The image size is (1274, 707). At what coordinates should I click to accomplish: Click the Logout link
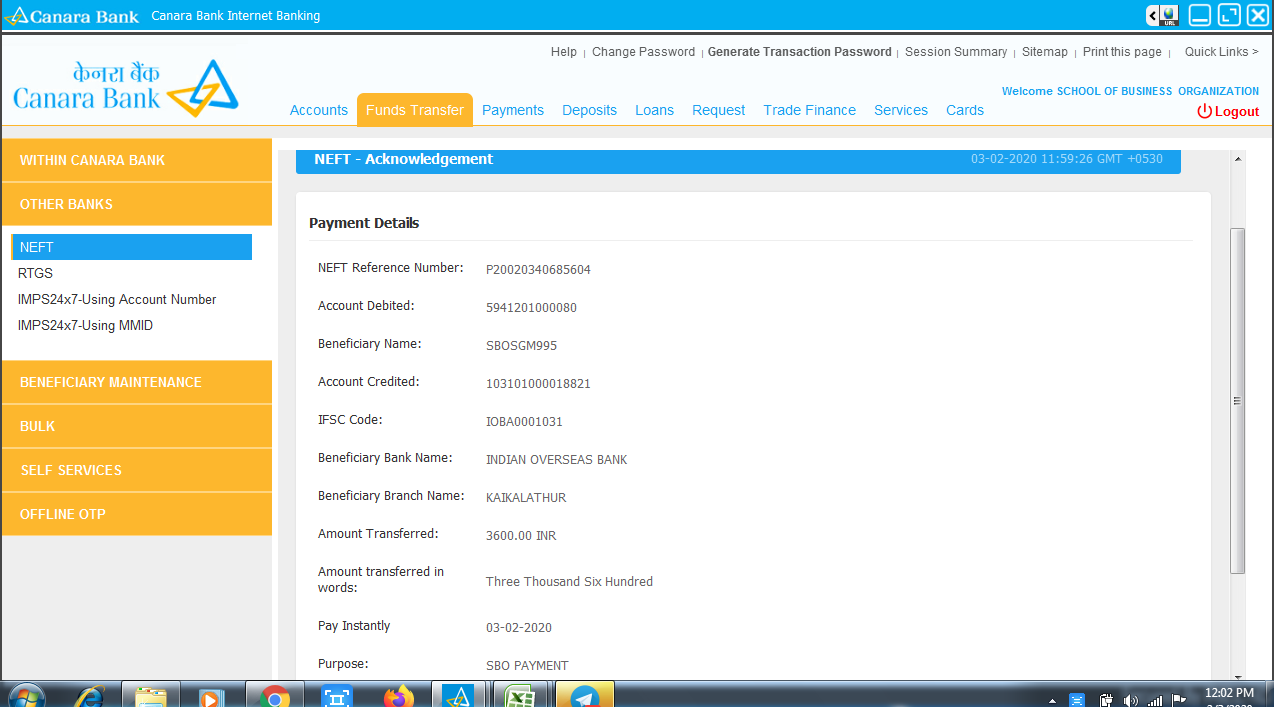[1237, 111]
